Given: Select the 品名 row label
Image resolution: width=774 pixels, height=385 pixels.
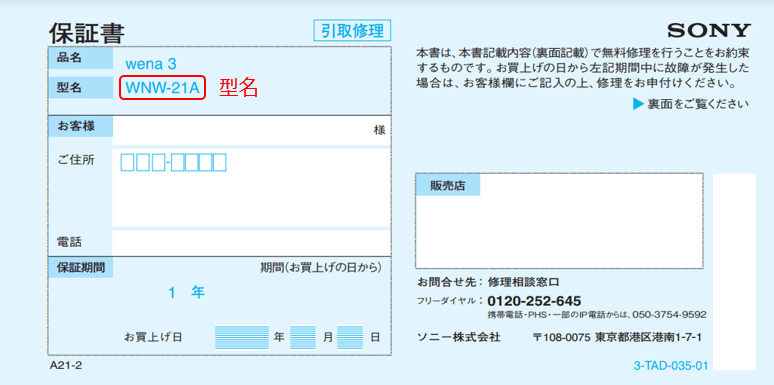Looking at the screenshot, I should click(x=80, y=58).
